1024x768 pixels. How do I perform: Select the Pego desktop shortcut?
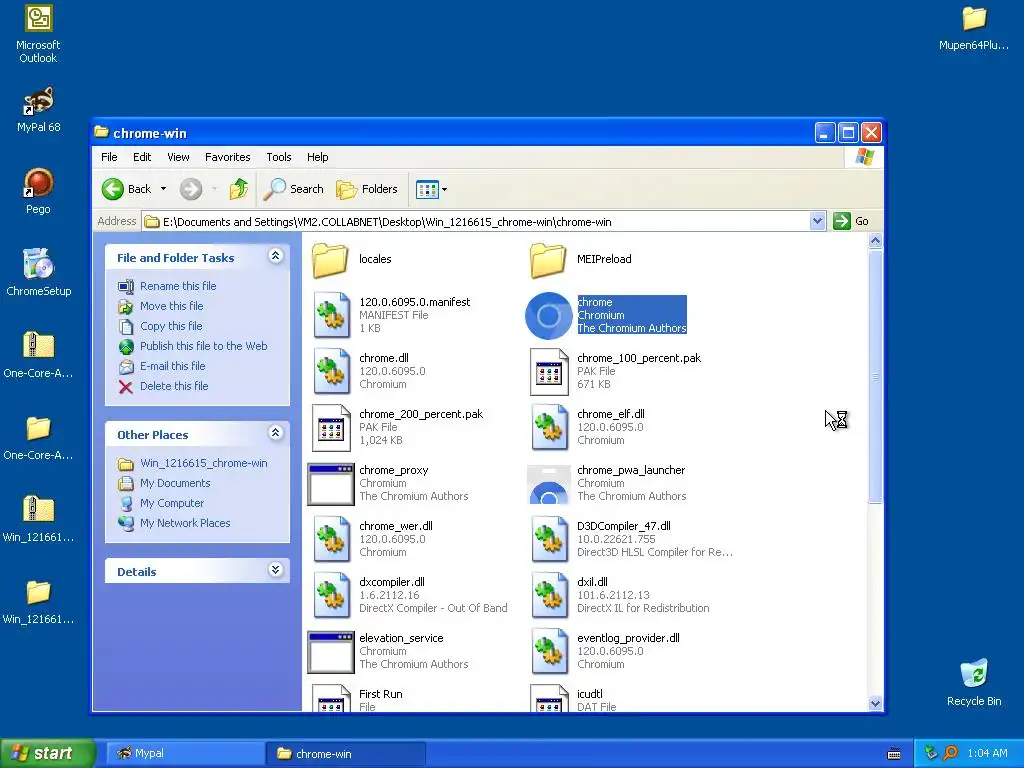pos(38,191)
